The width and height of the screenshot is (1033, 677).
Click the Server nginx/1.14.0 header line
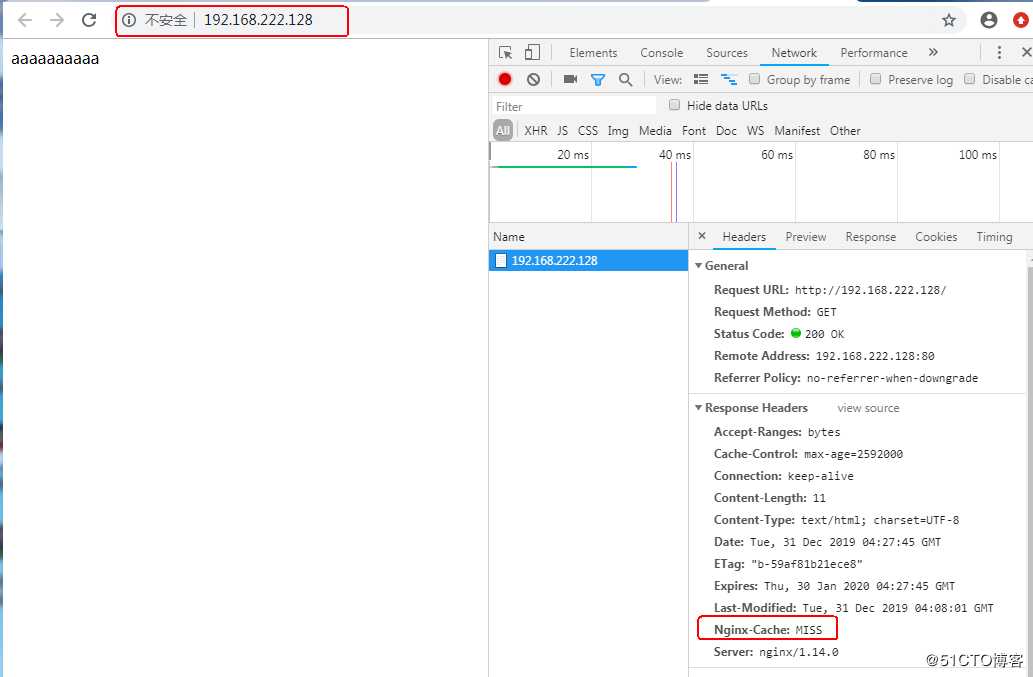tap(776, 652)
